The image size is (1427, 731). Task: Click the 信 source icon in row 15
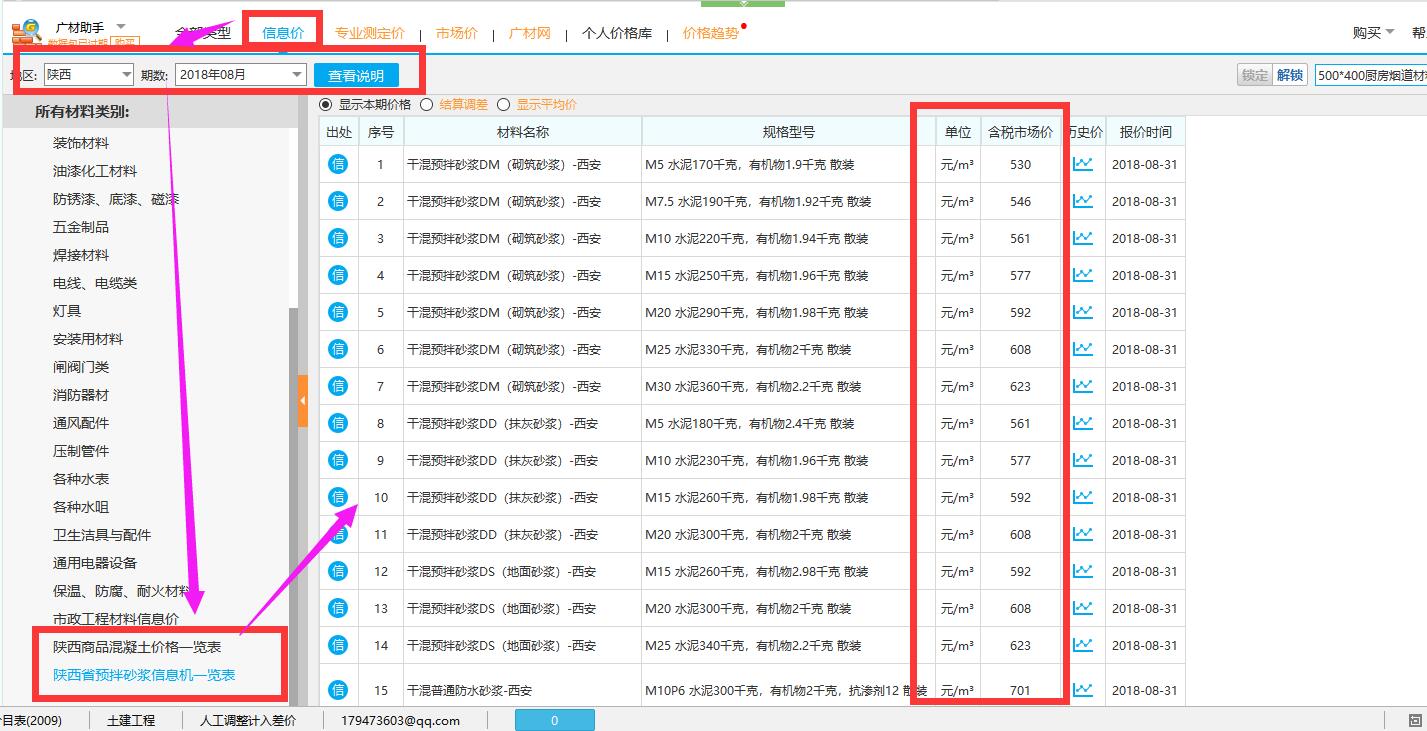(338, 689)
